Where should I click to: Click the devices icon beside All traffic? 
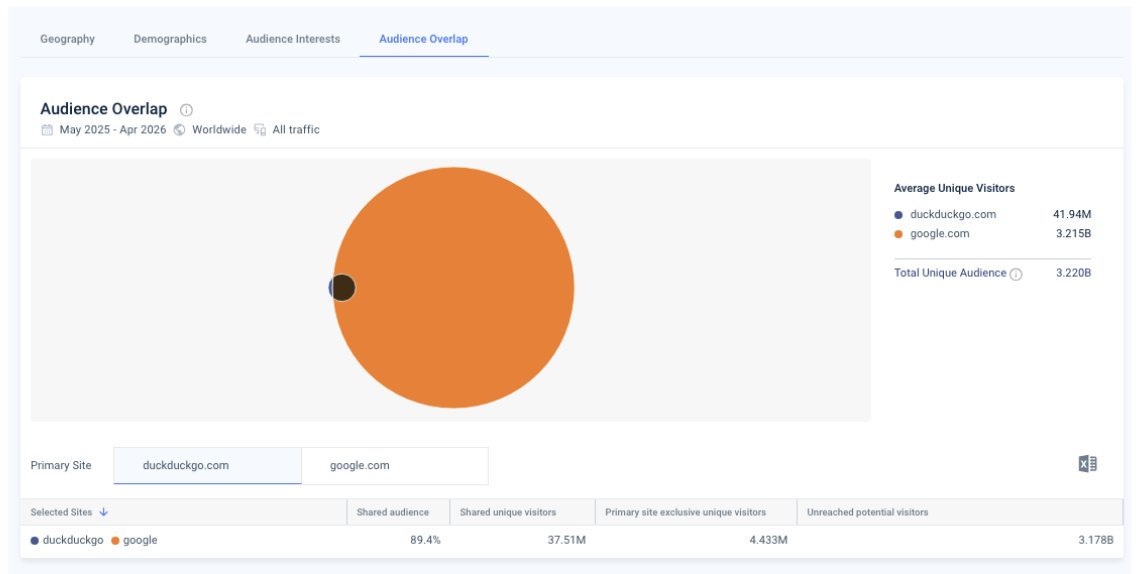(260, 130)
